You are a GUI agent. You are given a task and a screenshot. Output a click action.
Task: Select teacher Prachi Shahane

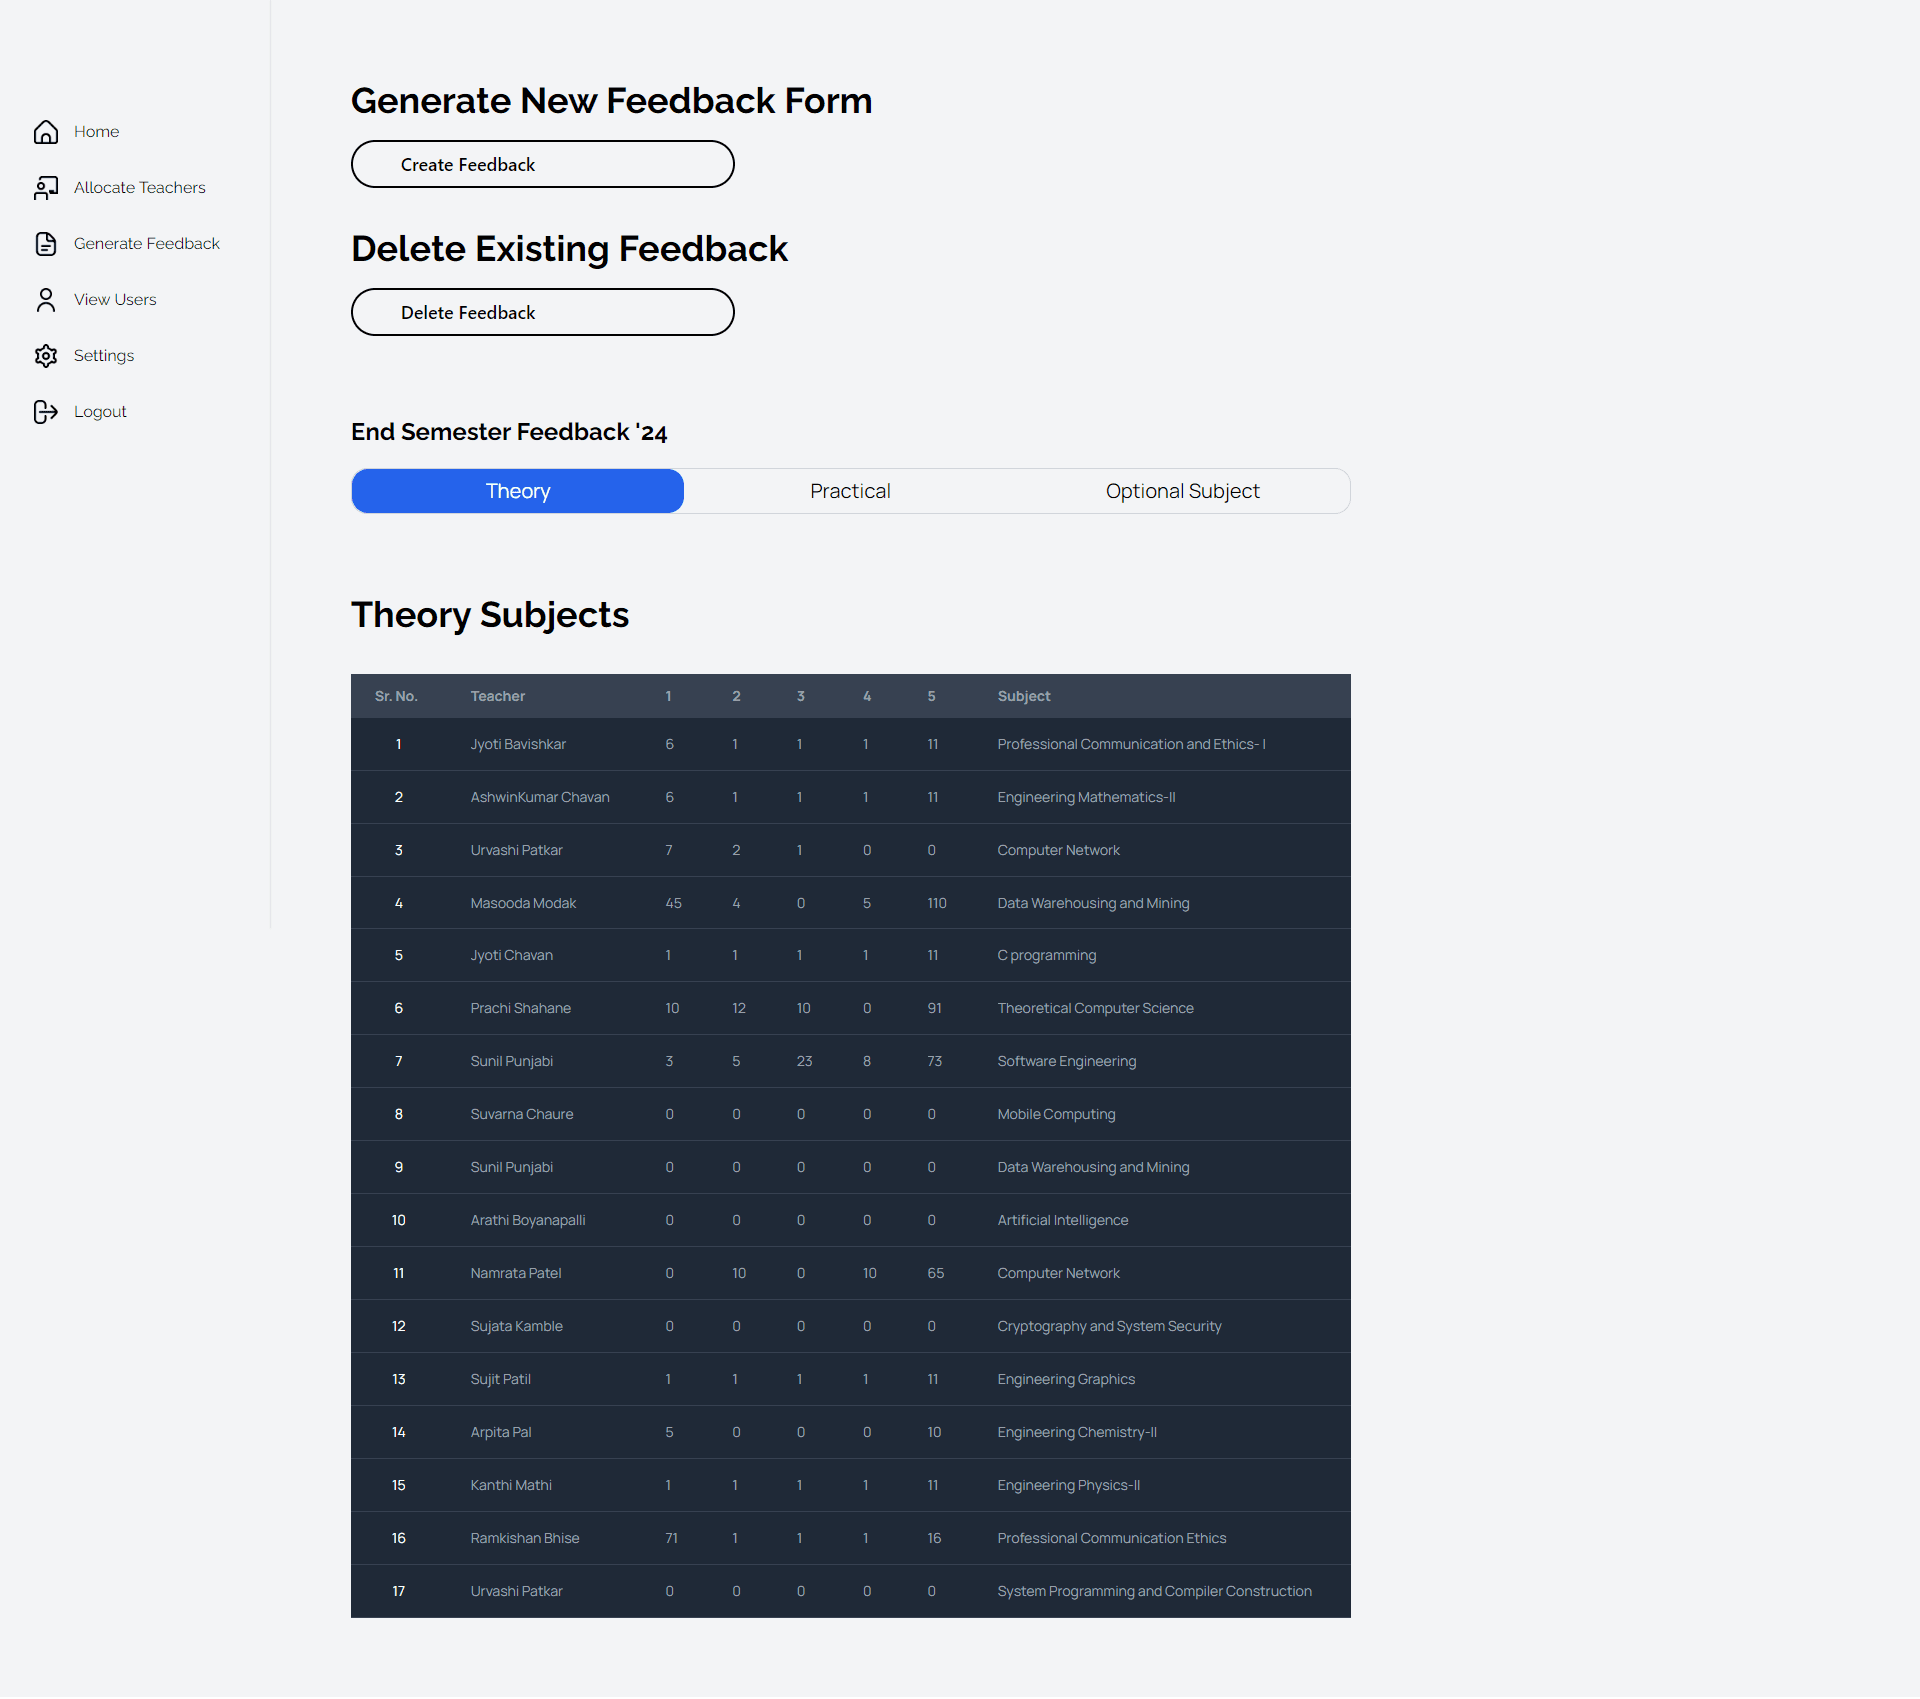[520, 1008]
